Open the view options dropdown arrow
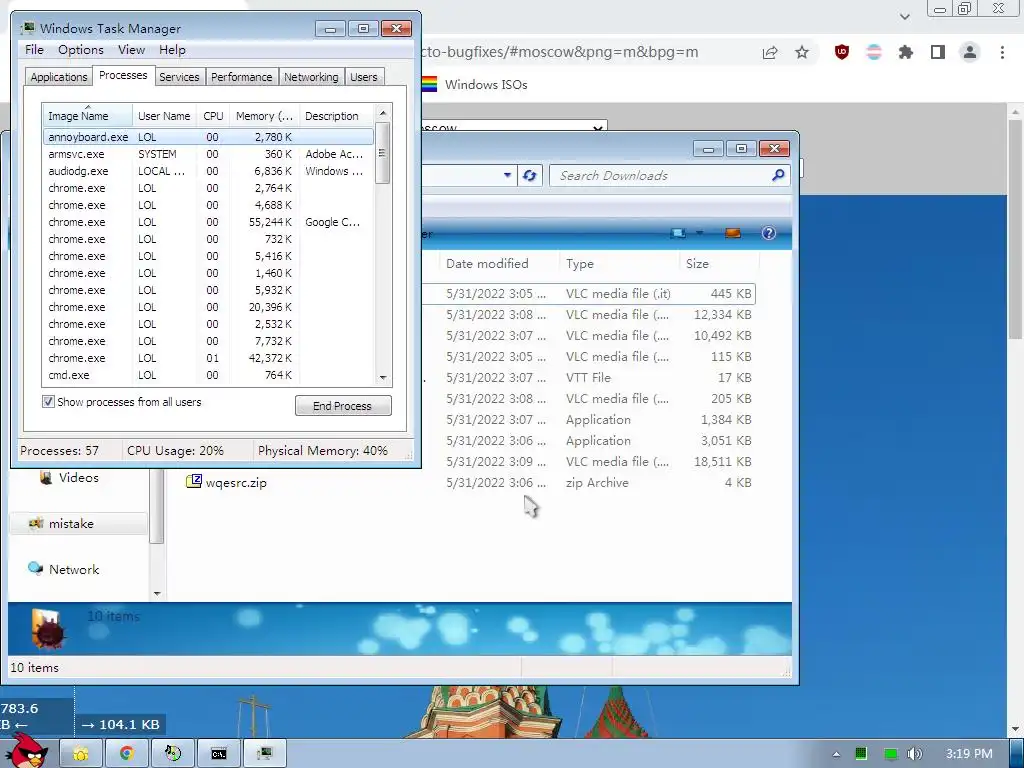 (699, 233)
